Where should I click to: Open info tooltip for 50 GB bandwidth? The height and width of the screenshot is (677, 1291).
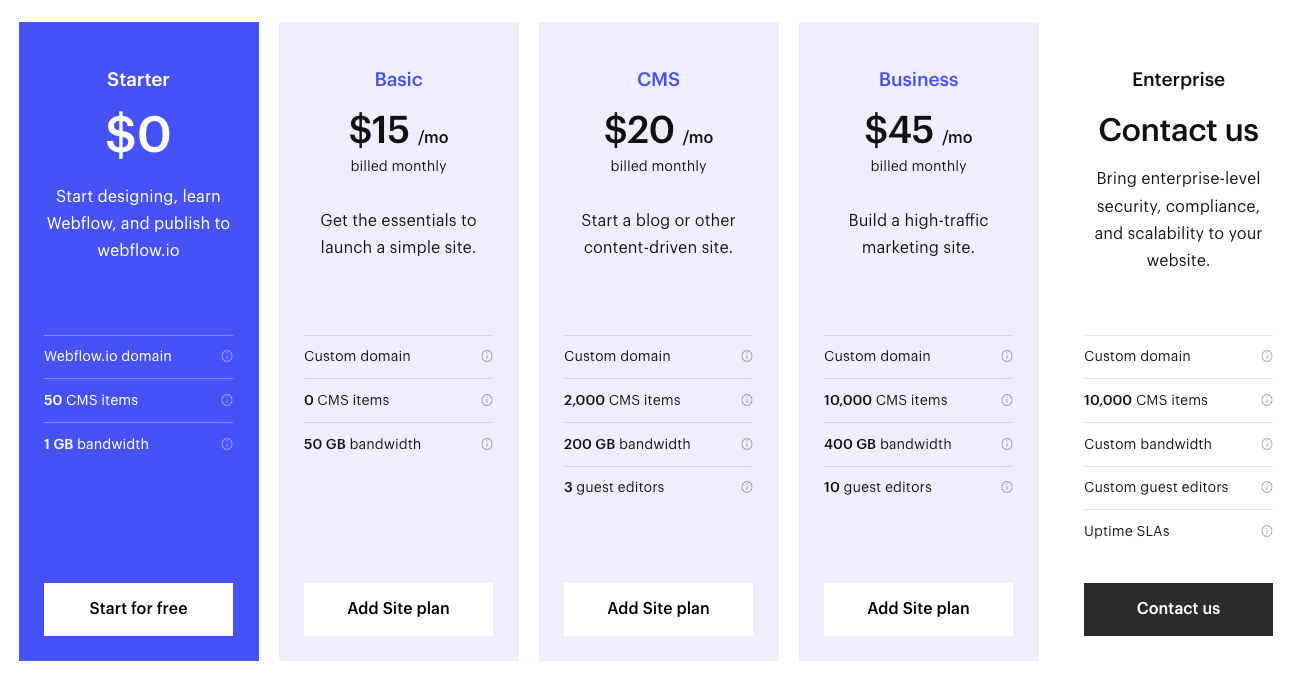coord(487,444)
